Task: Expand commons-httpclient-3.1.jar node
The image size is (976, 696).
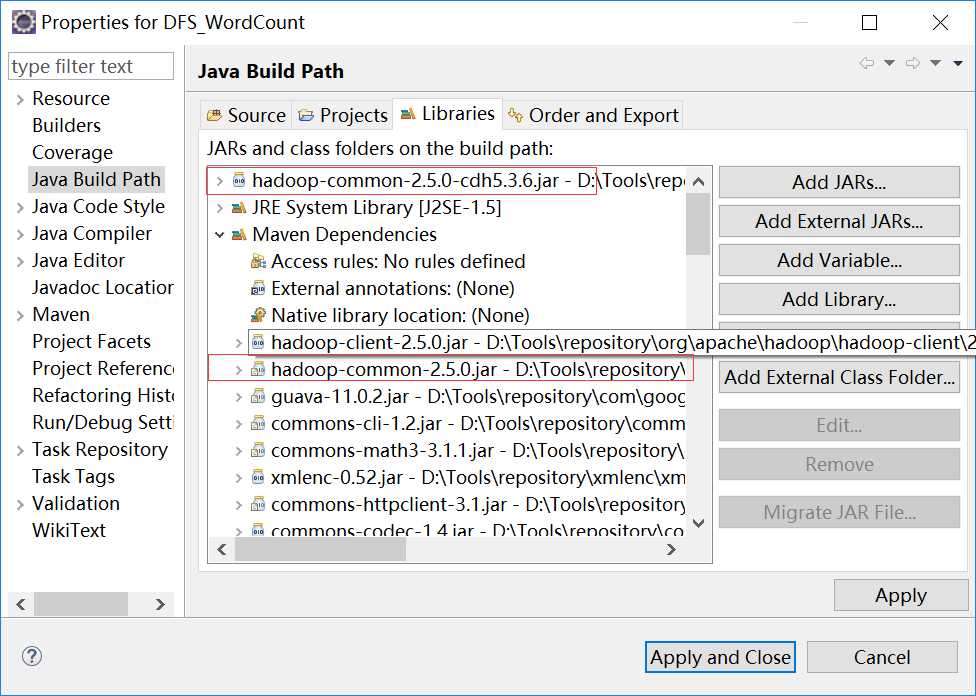Action: click(238, 505)
